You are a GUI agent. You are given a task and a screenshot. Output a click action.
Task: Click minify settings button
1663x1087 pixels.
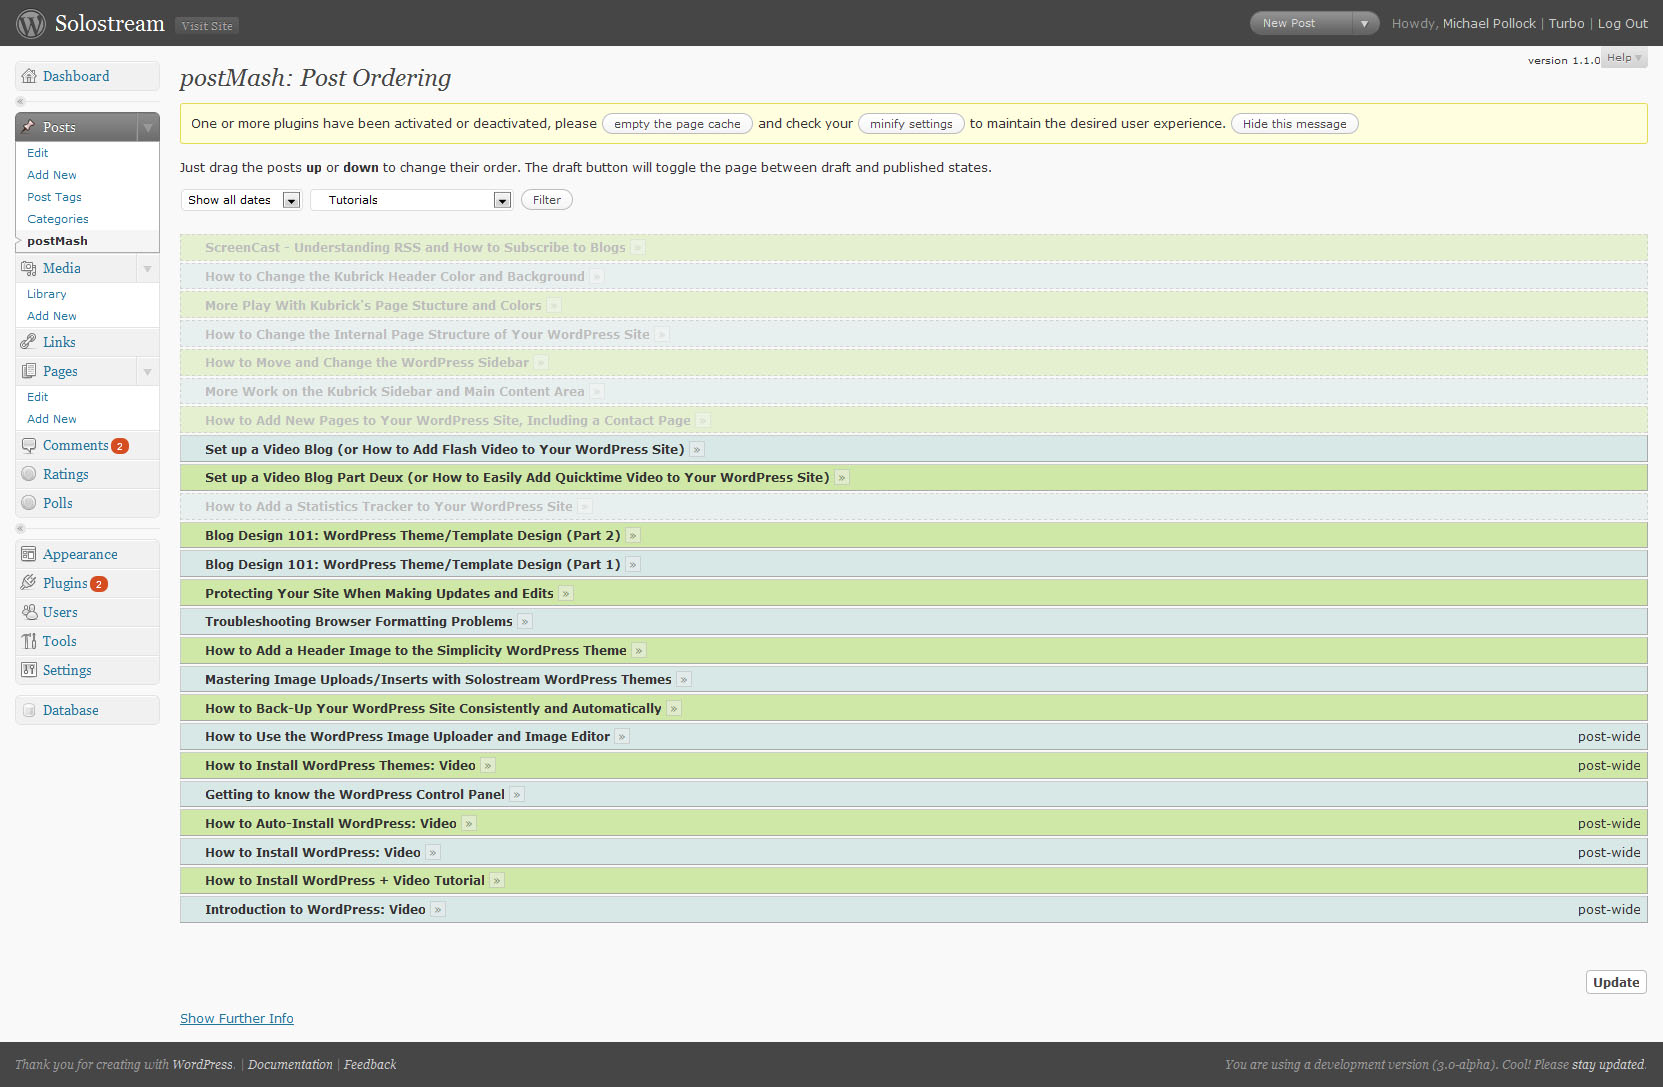(x=911, y=124)
